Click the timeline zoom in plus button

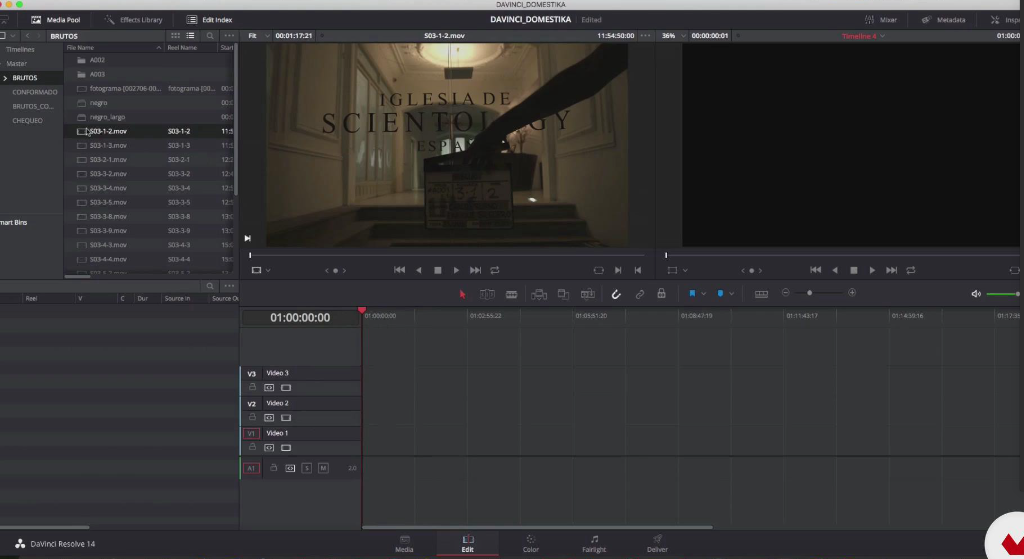click(x=852, y=293)
